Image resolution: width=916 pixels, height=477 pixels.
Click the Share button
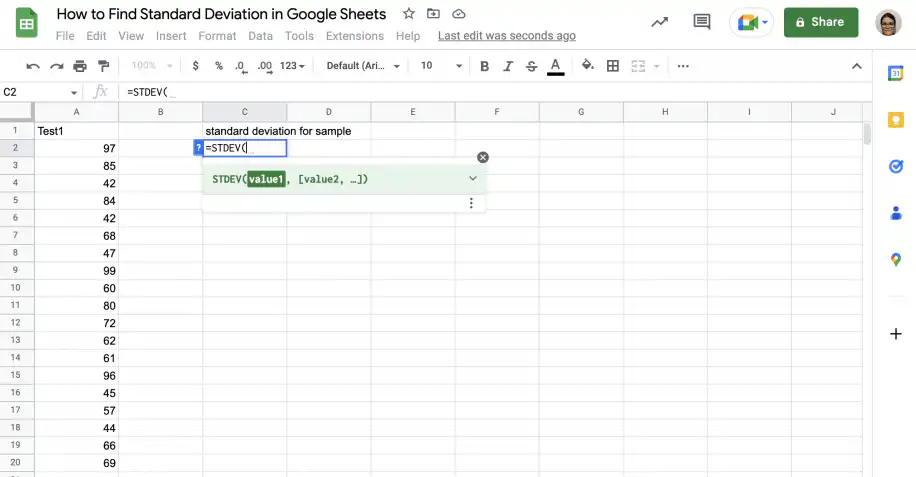(x=821, y=22)
